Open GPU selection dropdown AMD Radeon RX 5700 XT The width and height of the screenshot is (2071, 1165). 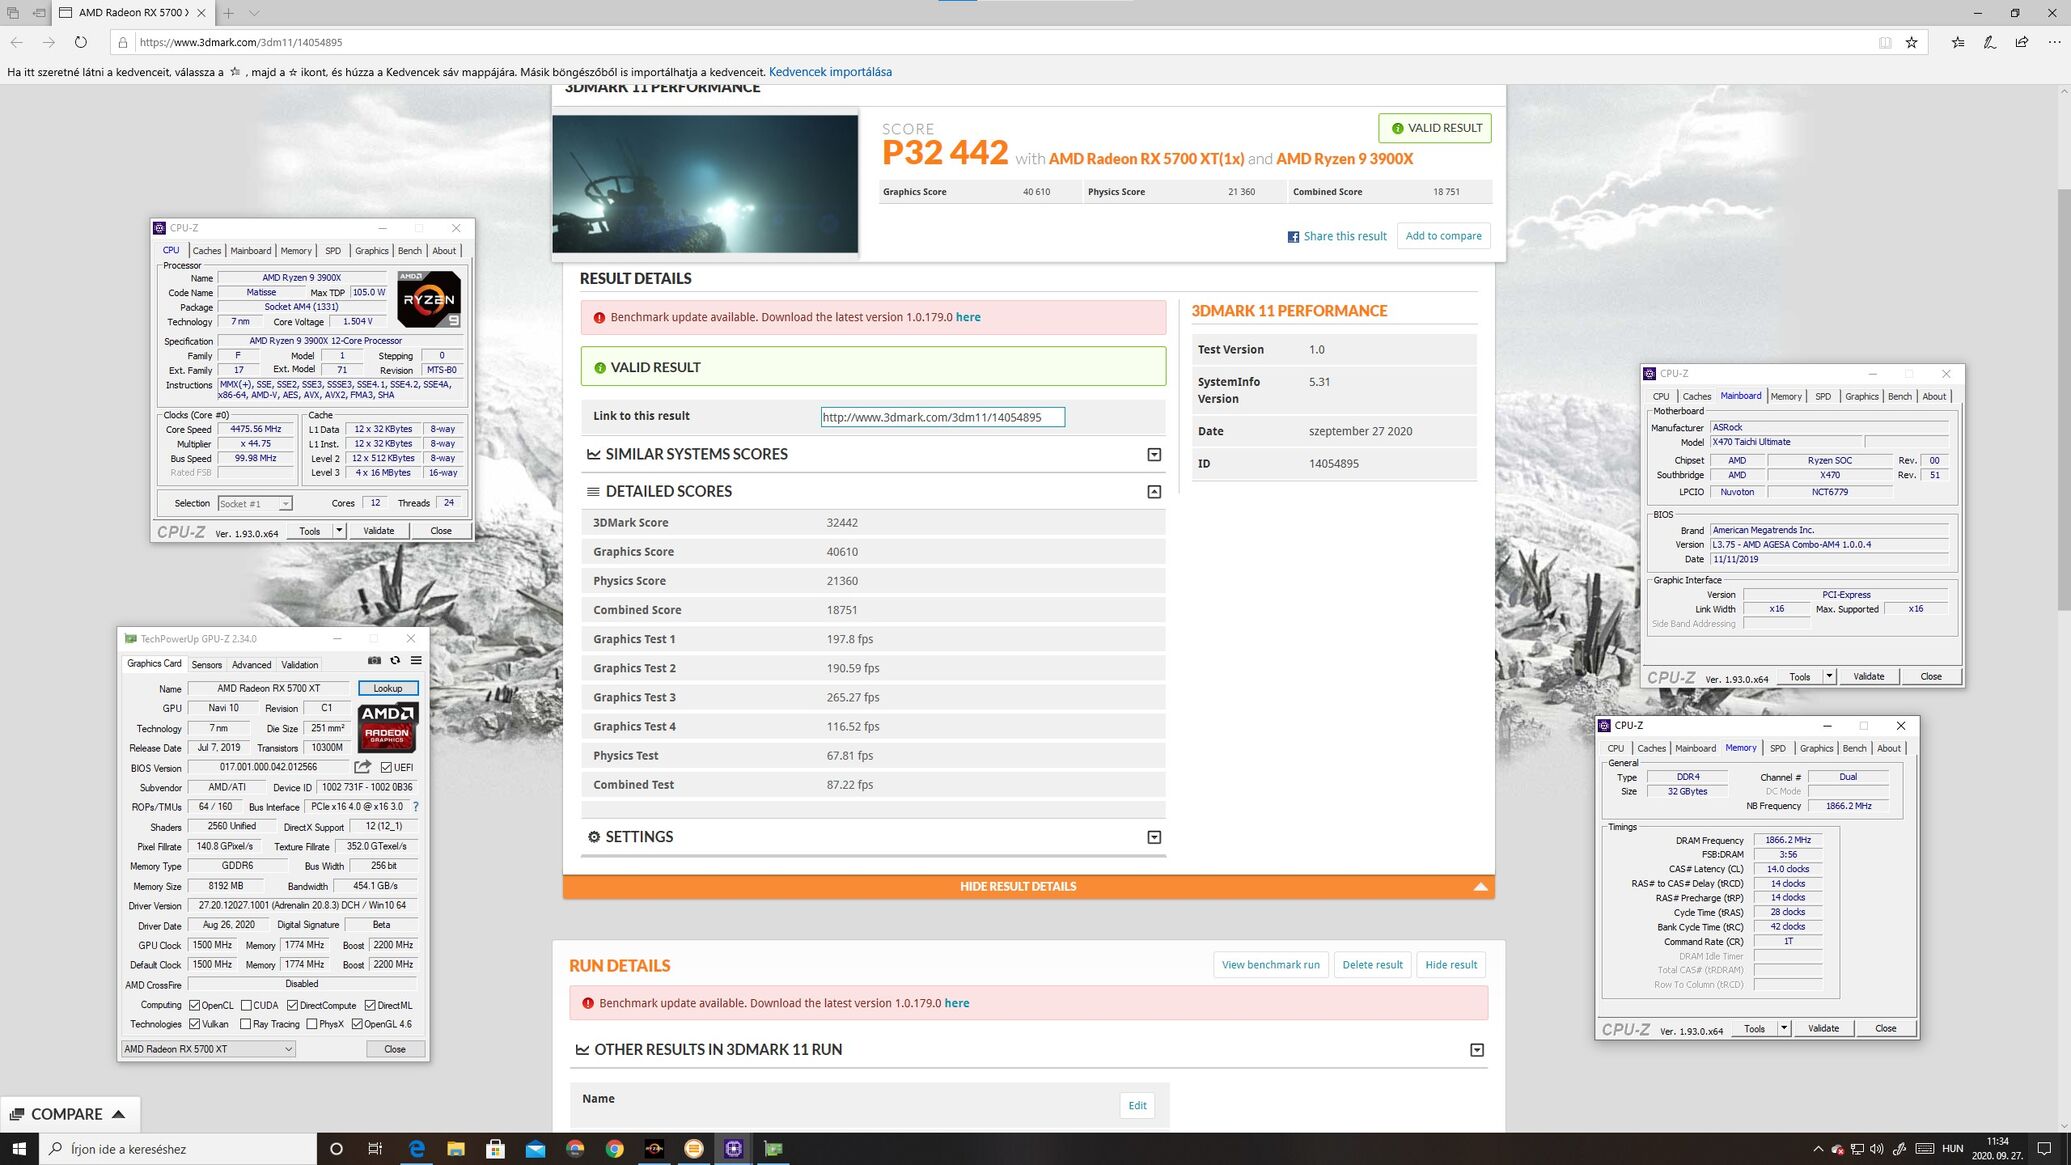(208, 1049)
